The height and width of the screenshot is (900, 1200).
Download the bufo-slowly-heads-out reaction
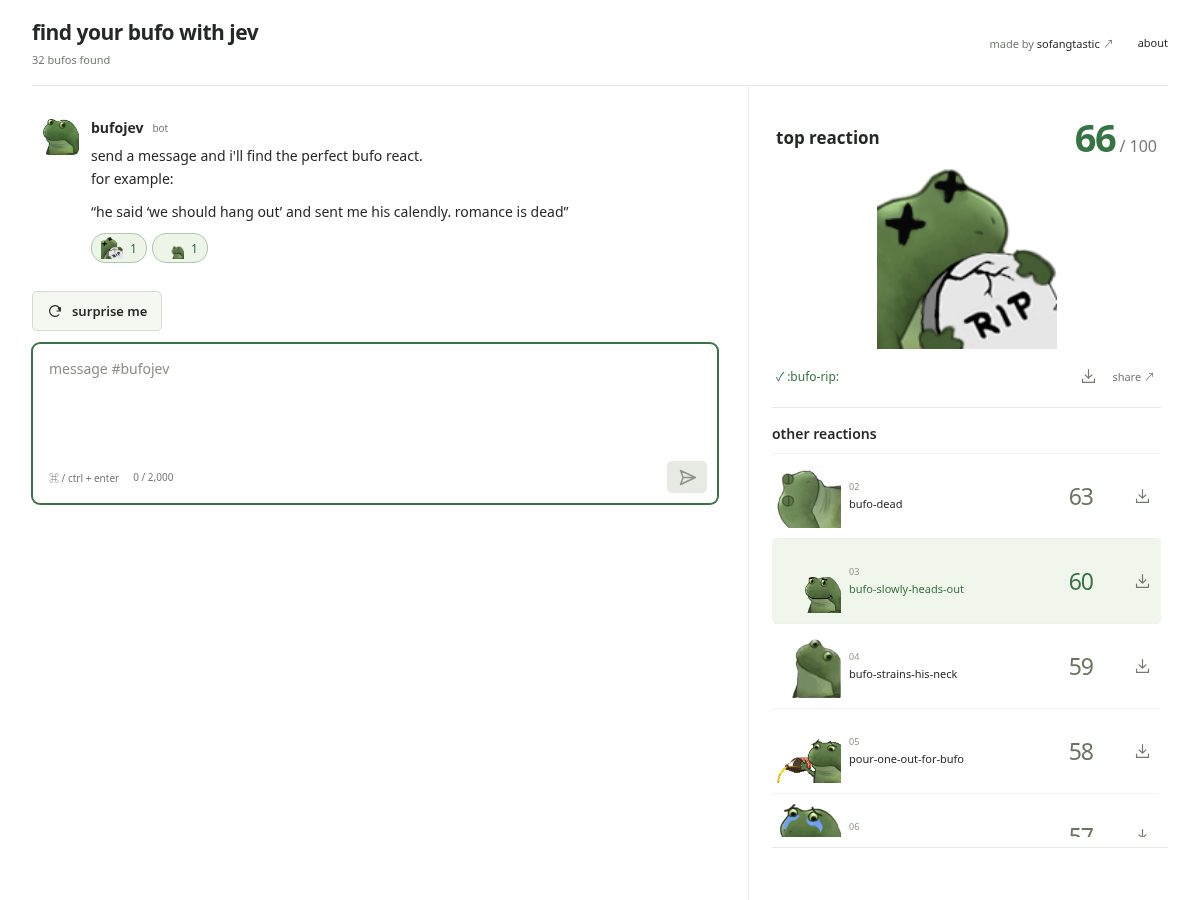pos(1142,581)
